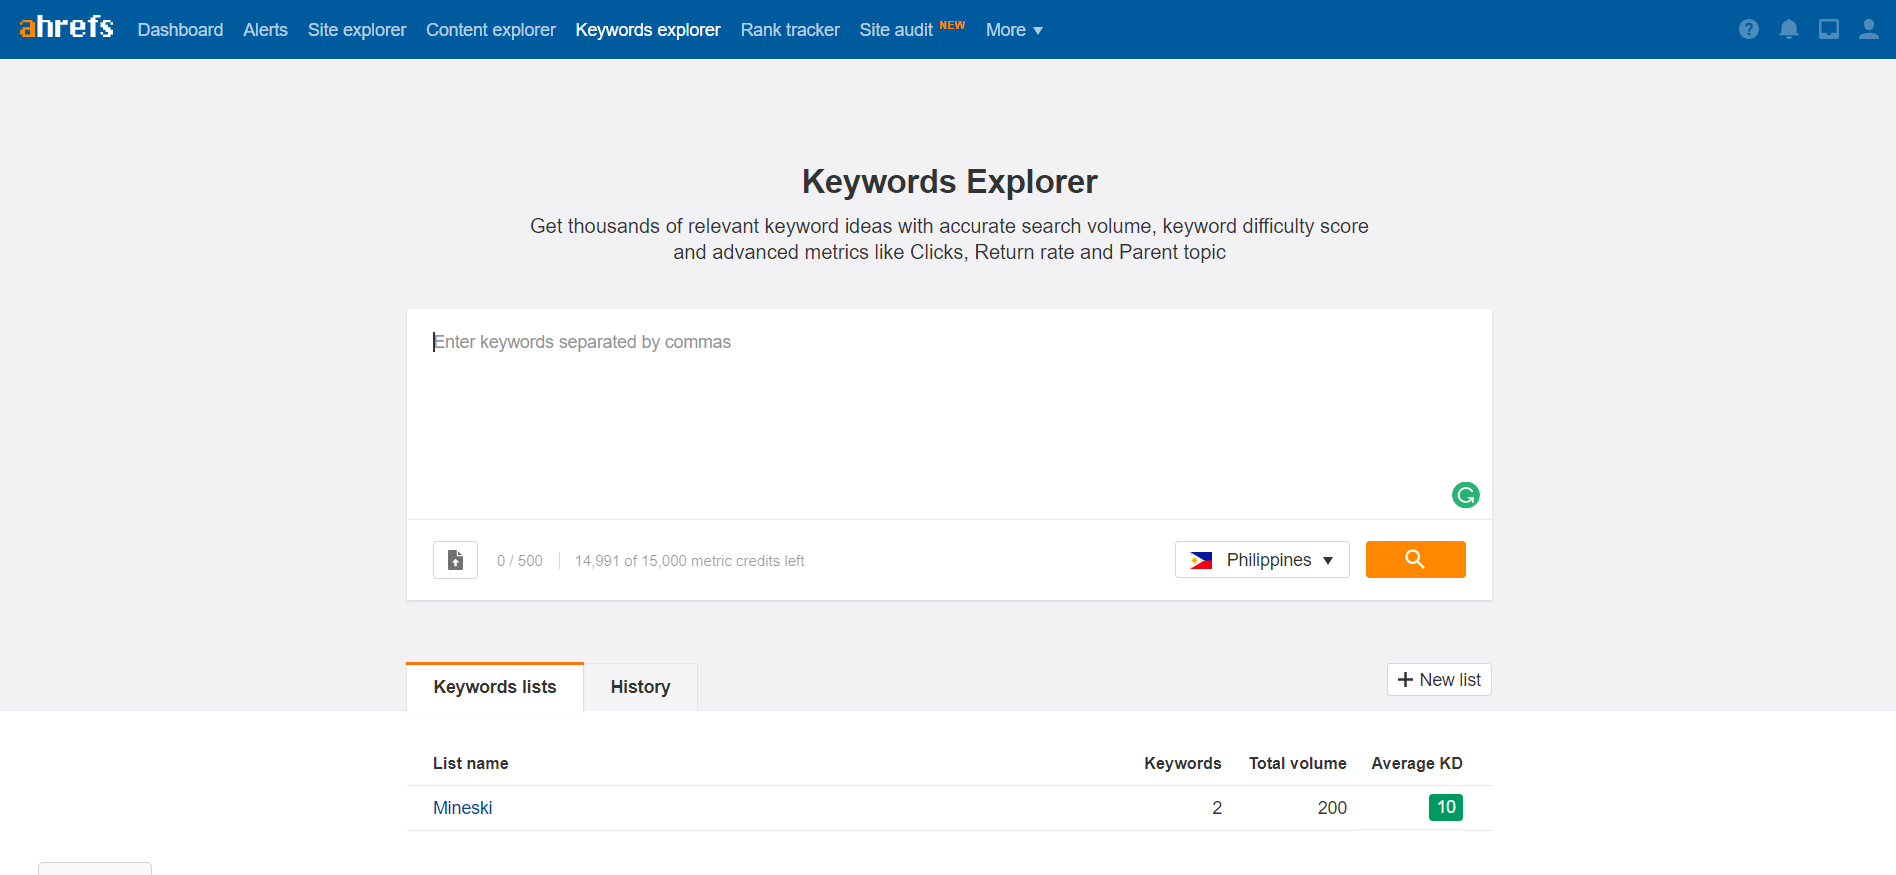
Task: Navigate to Site audit
Action: tap(896, 30)
